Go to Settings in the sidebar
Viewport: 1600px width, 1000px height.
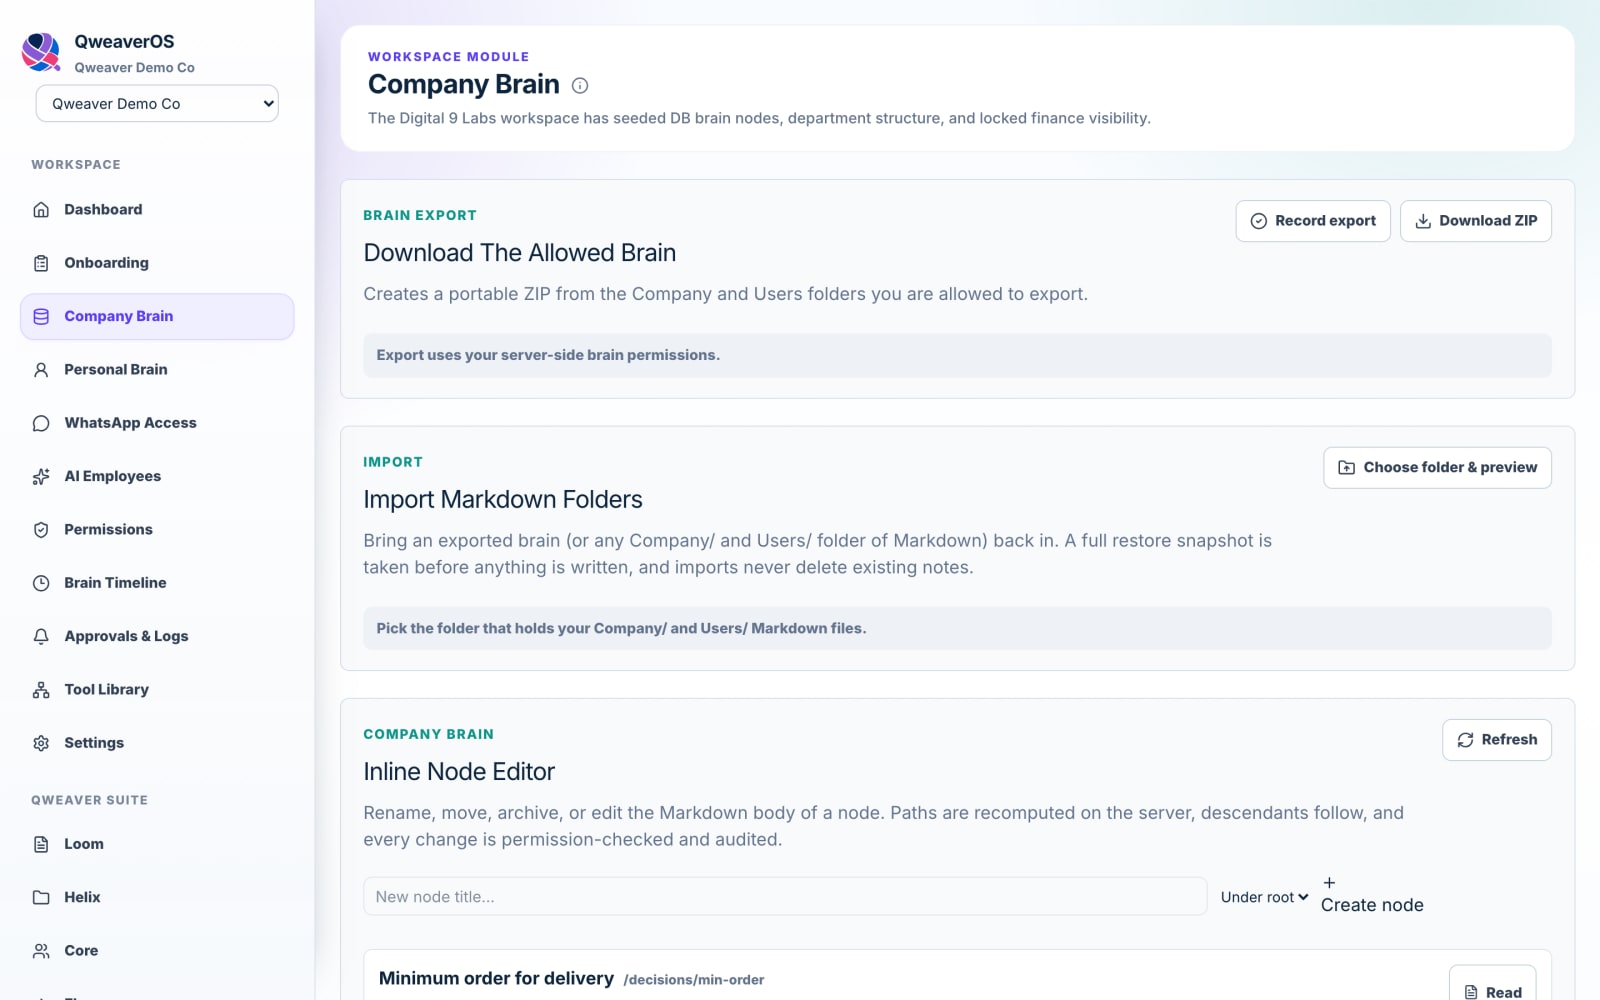coord(157,743)
